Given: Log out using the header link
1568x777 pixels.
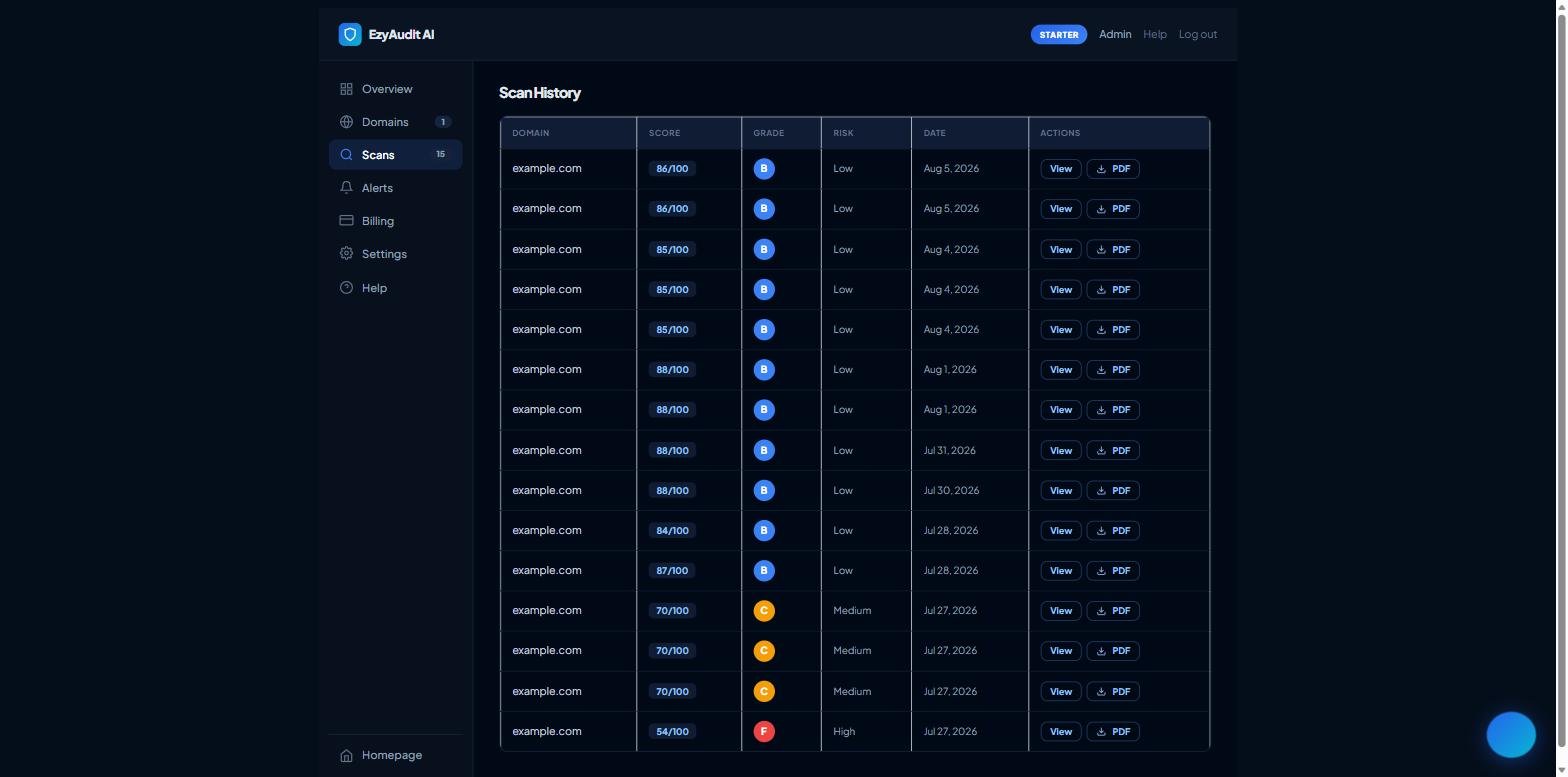Looking at the screenshot, I should click(1198, 34).
